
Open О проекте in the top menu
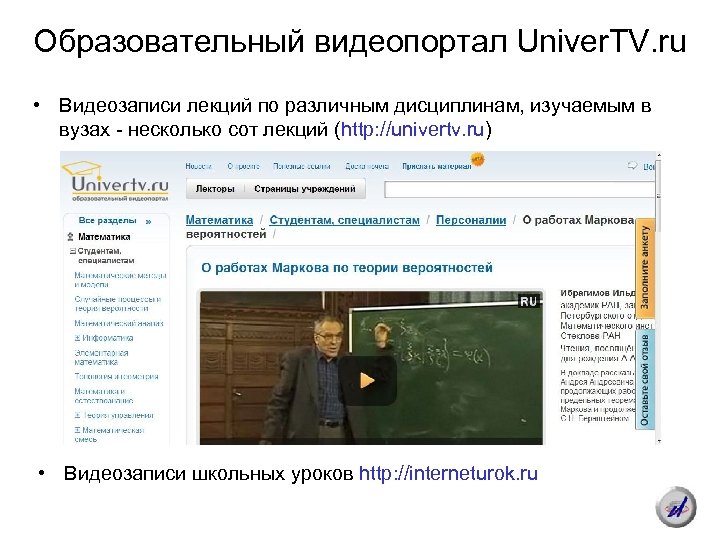tap(243, 166)
